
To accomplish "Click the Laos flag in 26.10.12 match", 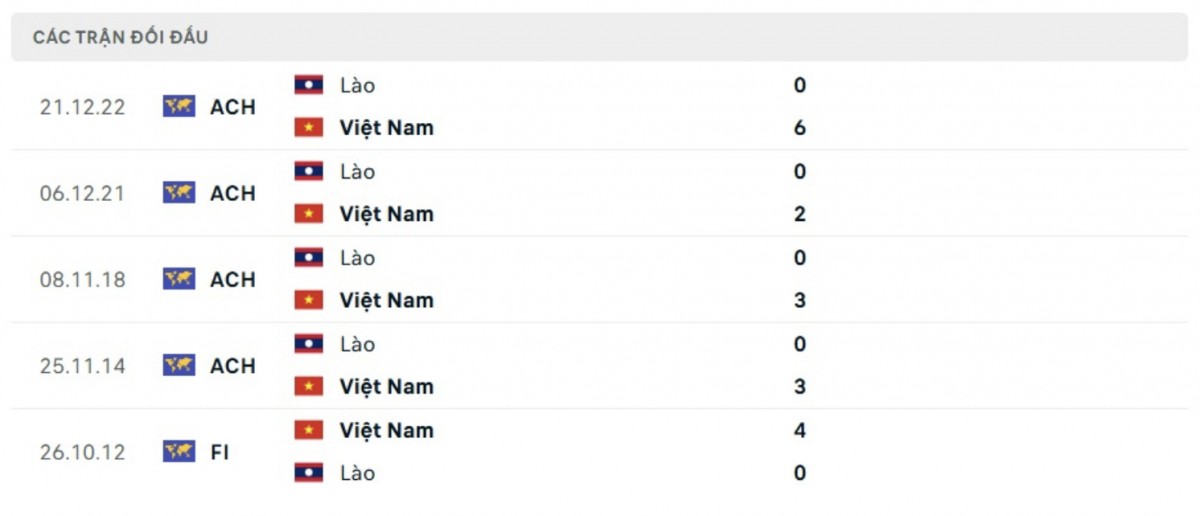I will point(308,473).
